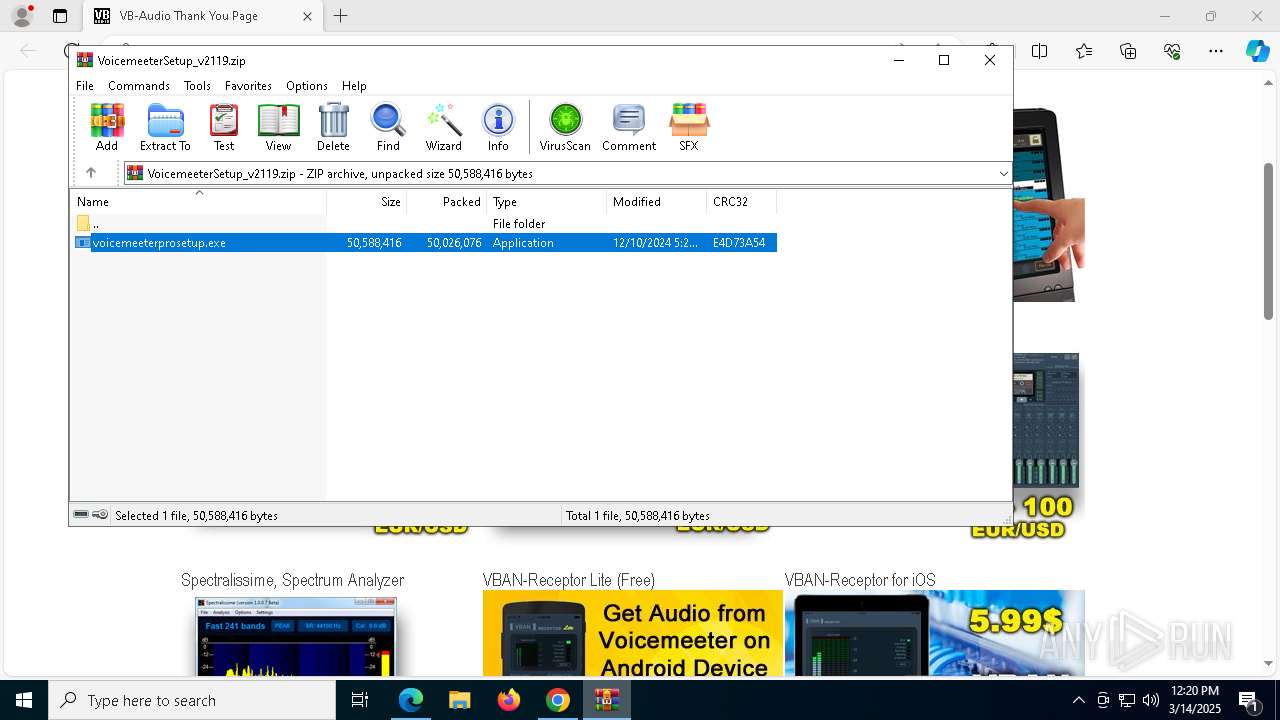
Task: Run the Test archive tool
Action: point(224,127)
